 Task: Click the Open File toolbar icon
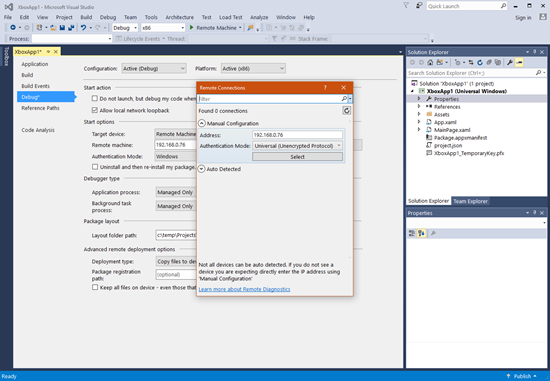pyautogui.click(x=53, y=27)
